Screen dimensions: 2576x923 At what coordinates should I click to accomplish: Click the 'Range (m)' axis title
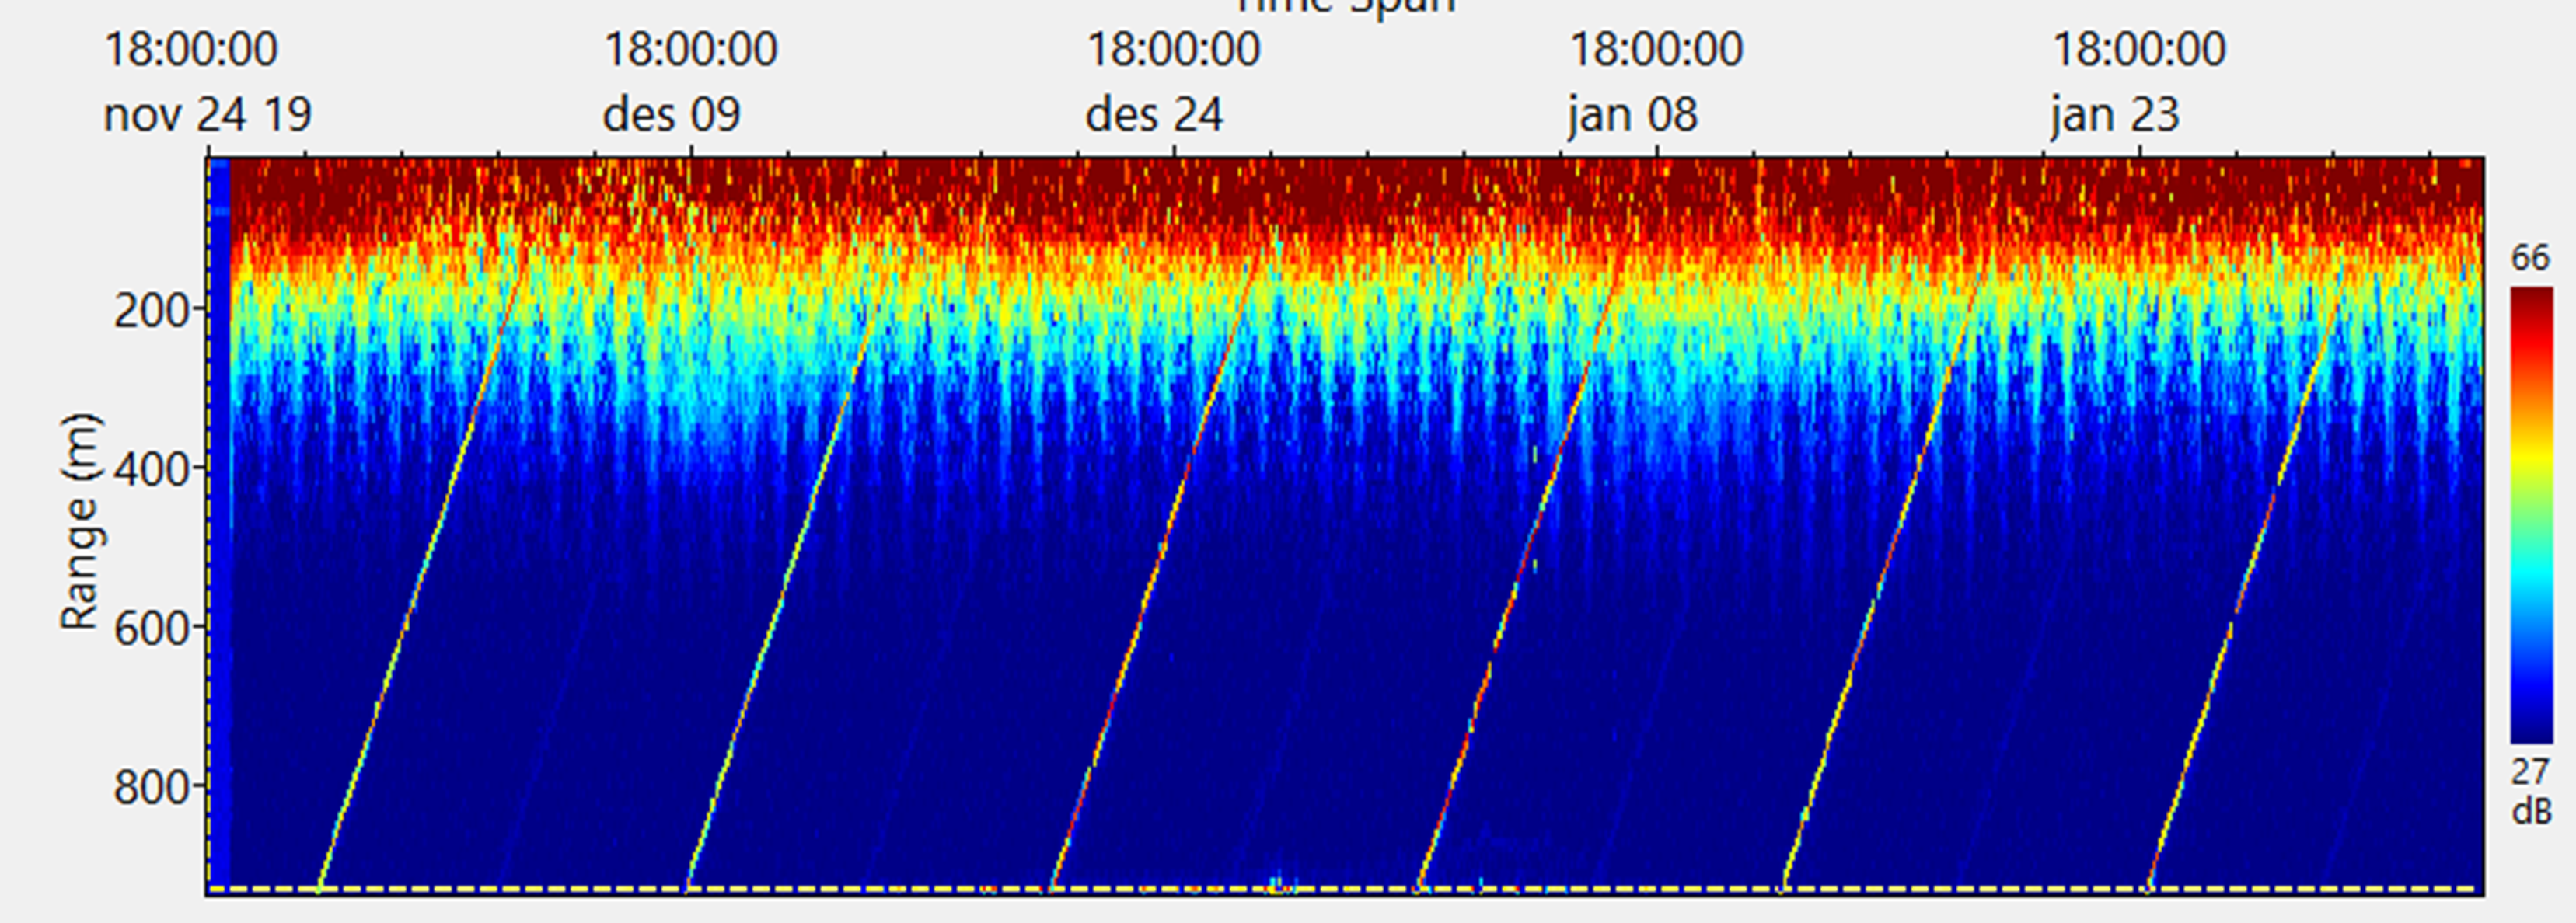[80, 522]
